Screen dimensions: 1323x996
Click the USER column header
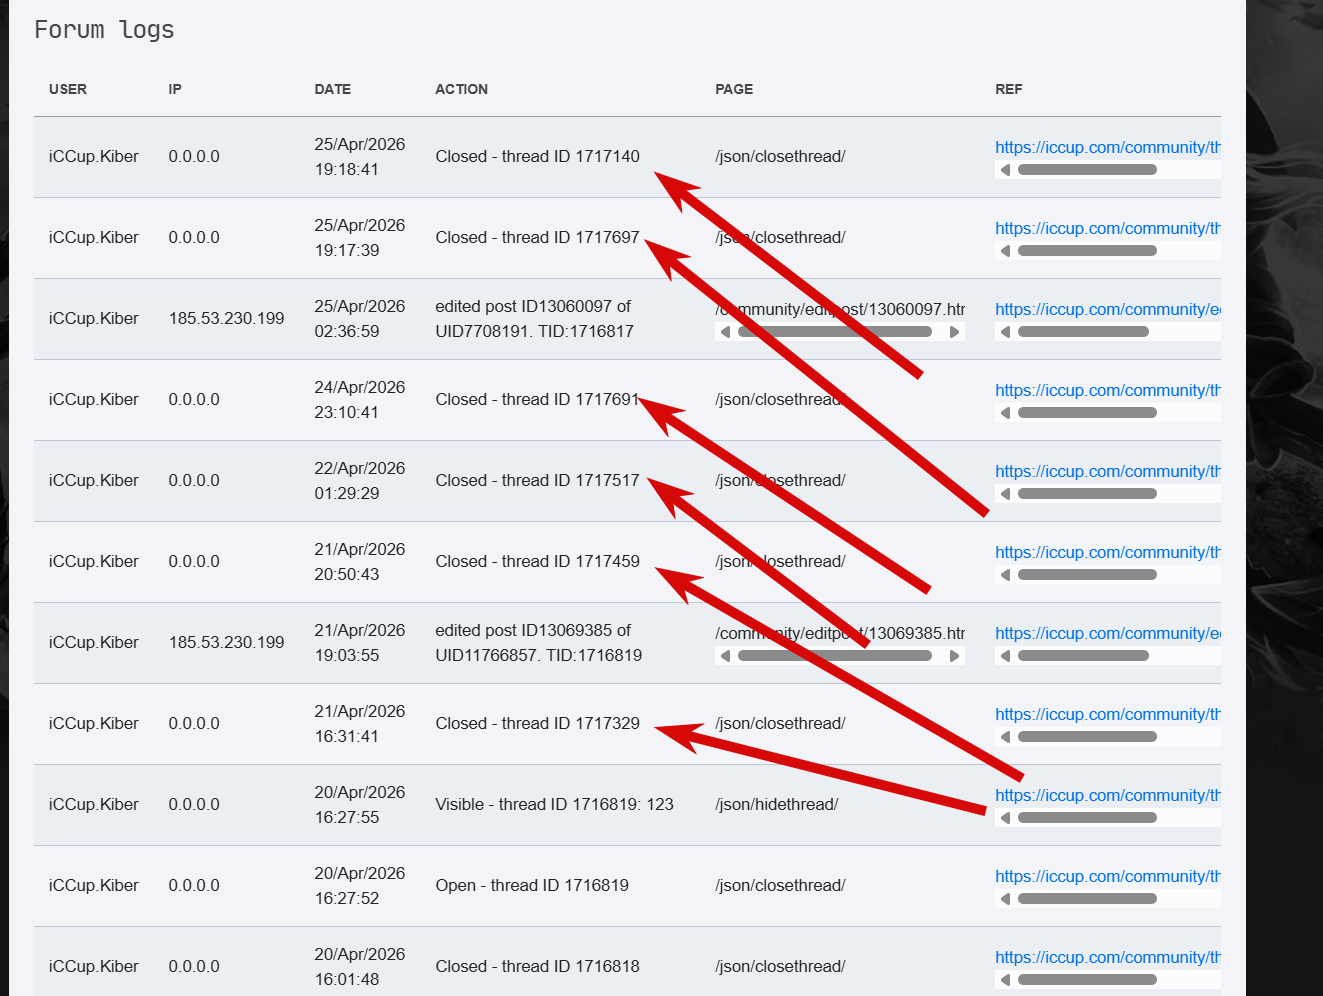point(68,89)
